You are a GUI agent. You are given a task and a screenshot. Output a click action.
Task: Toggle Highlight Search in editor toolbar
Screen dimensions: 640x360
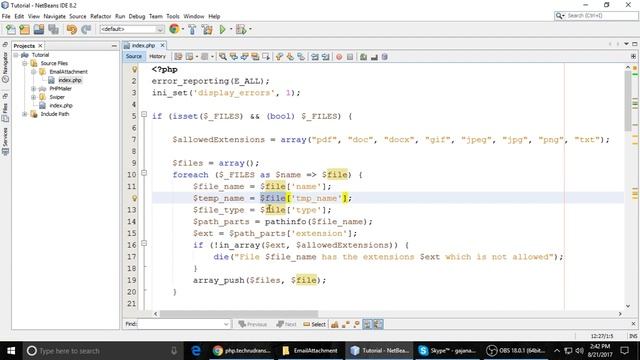click(x=255, y=57)
